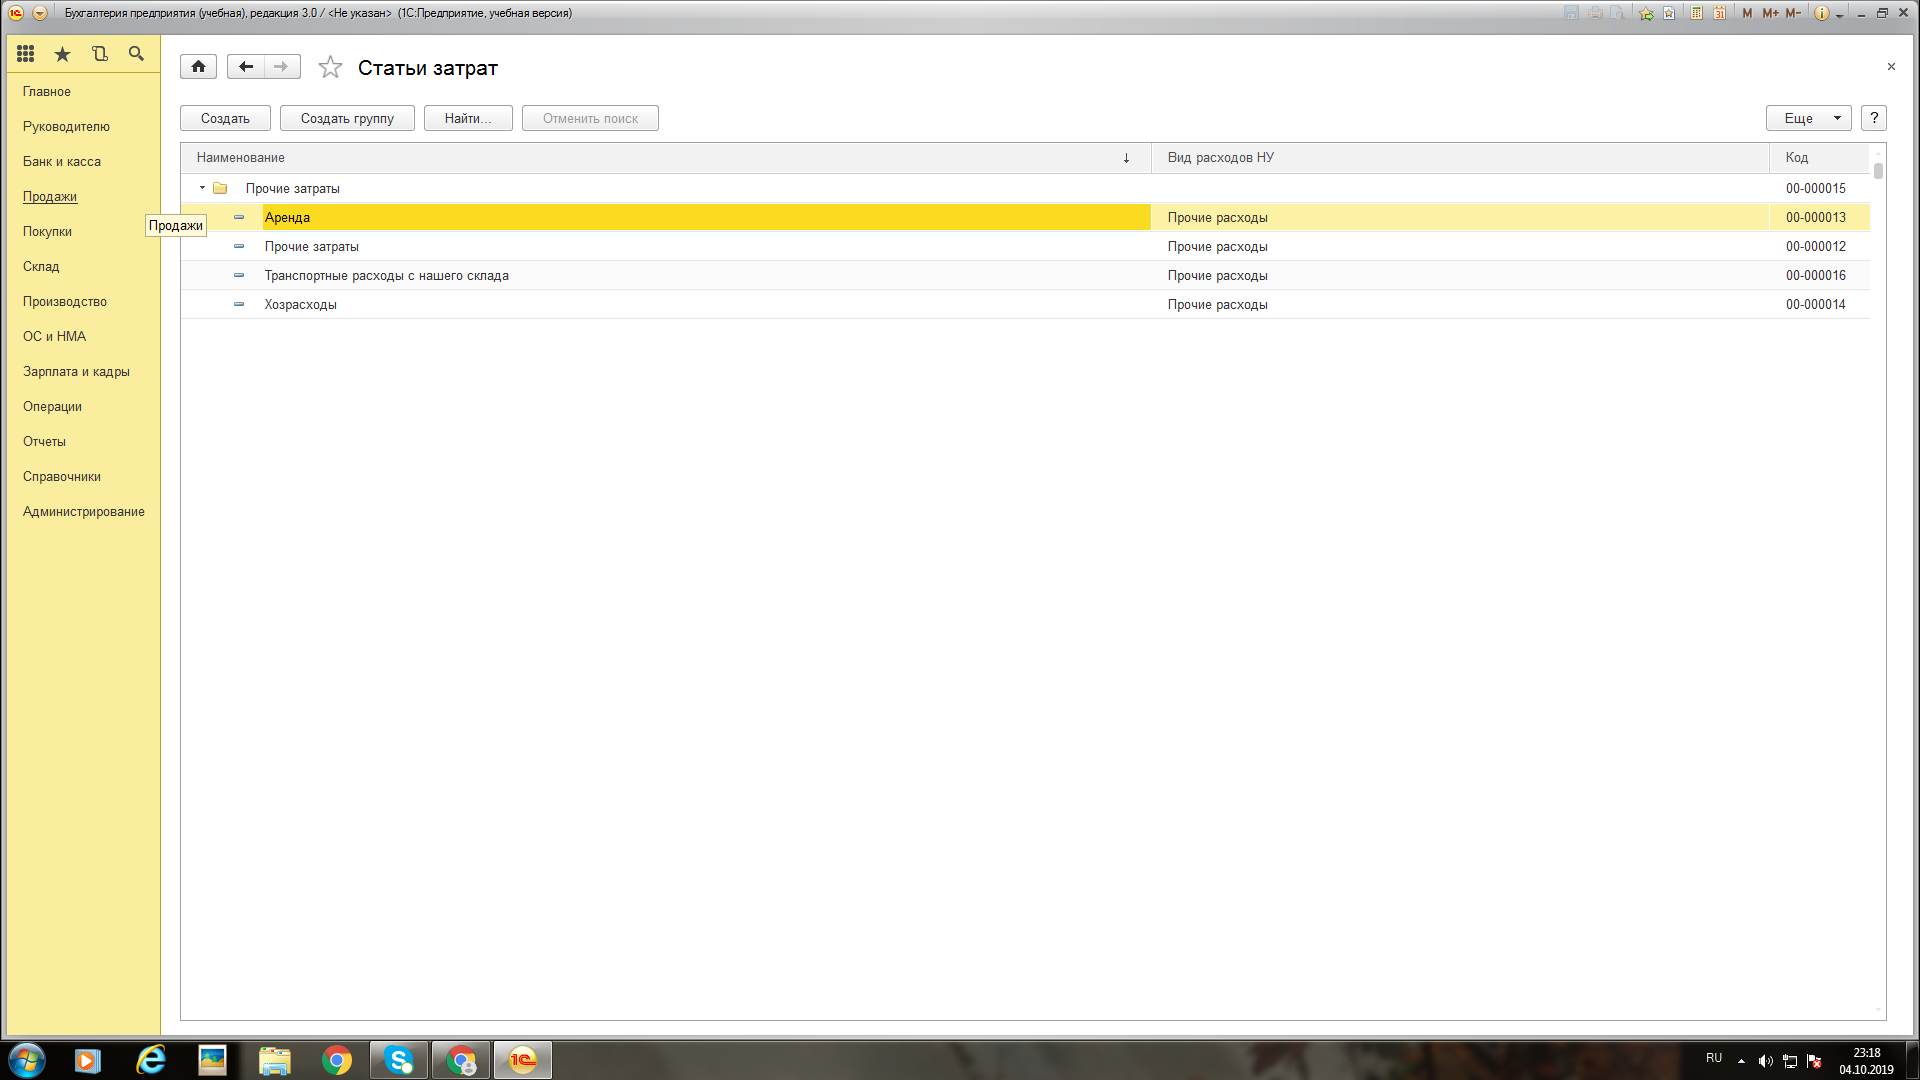Collapse the Прочие затраты folder
The width and height of the screenshot is (1920, 1080).
pyautogui.click(x=202, y=188)
